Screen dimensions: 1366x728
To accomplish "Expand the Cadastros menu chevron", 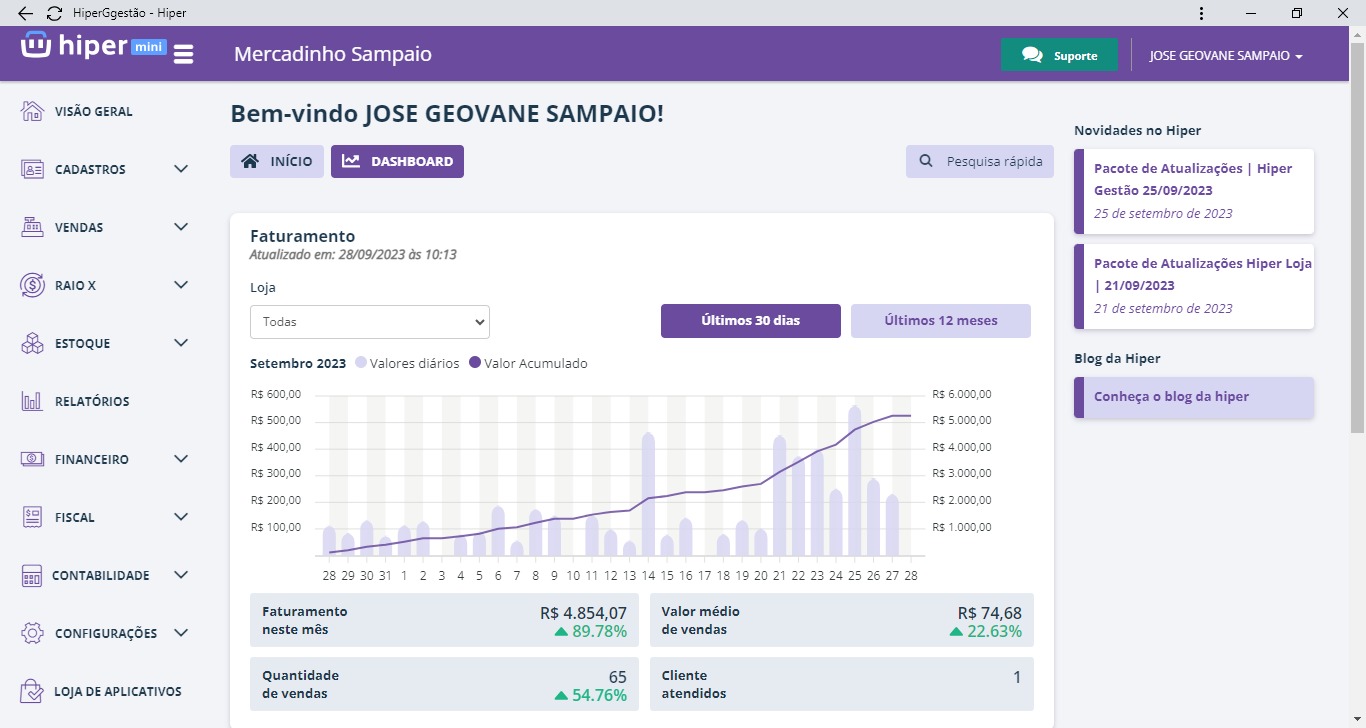I will (x=181, y=169).
